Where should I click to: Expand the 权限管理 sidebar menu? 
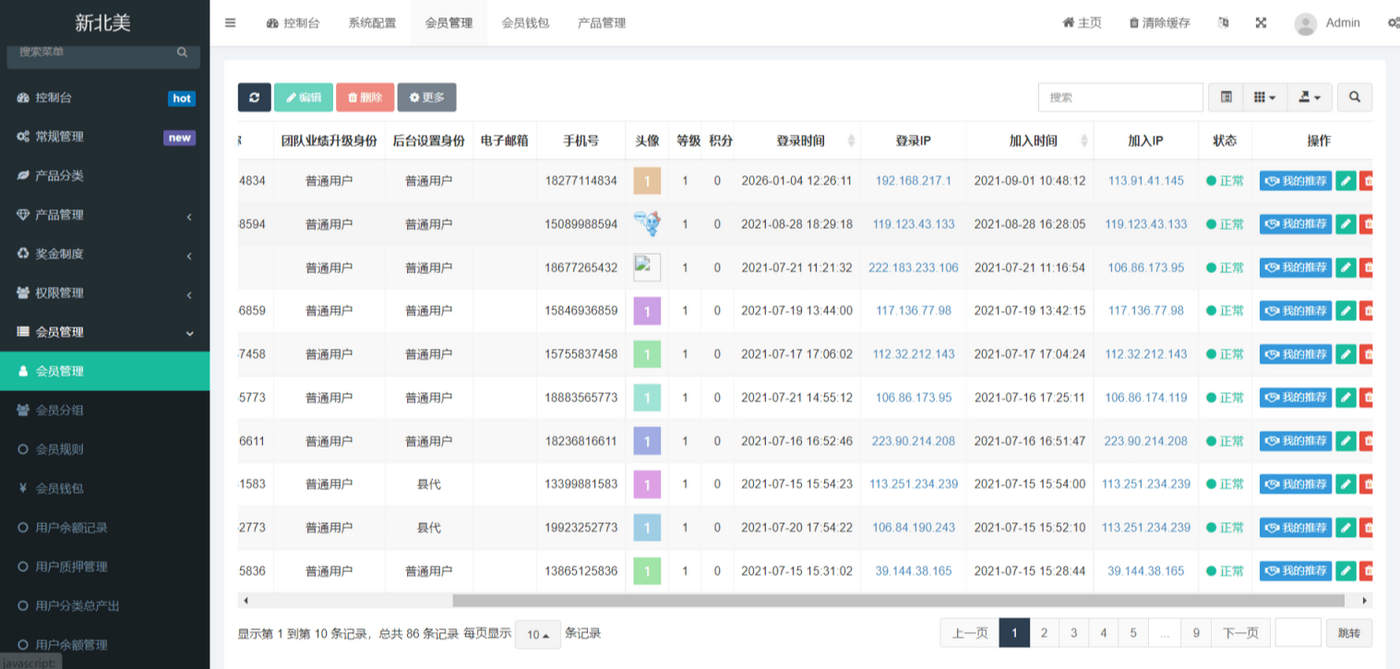click(105, 293)
